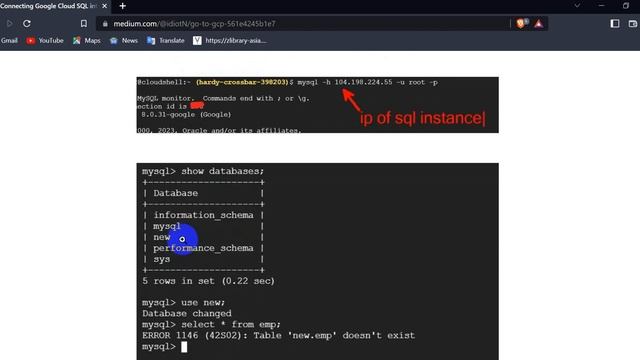Click the 'use new;' command line

[x=183, y=302]
